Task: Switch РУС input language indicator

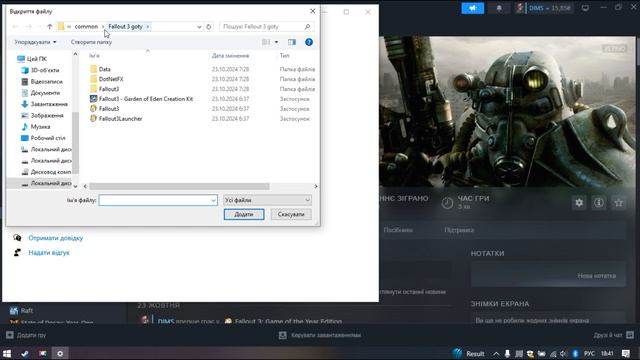Action: pyautogui.click(x=589, y=354)
